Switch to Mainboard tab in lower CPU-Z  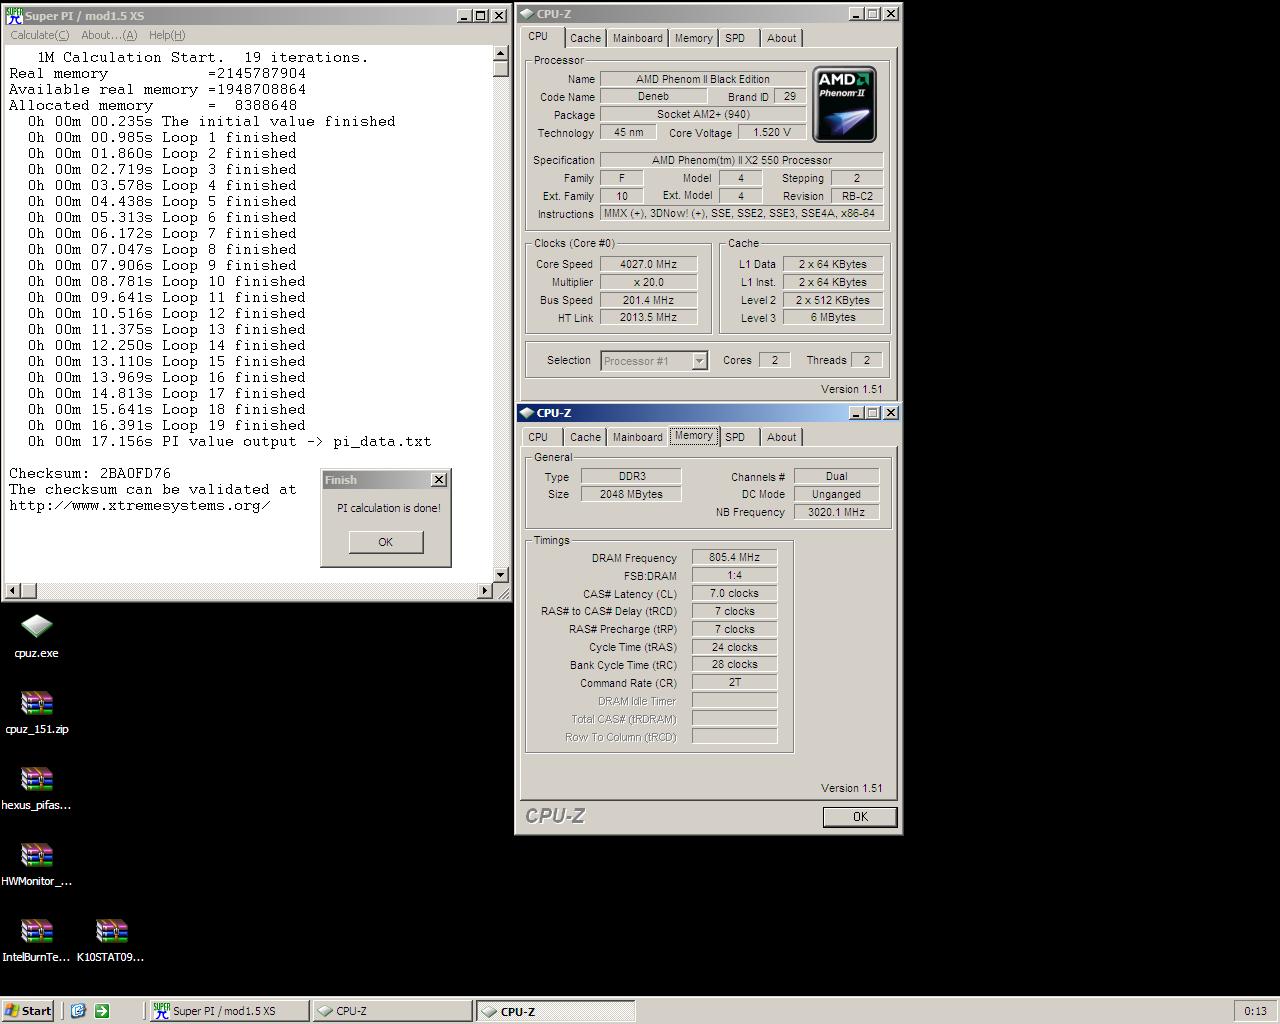pyautogui.click(x=637, y=437)
